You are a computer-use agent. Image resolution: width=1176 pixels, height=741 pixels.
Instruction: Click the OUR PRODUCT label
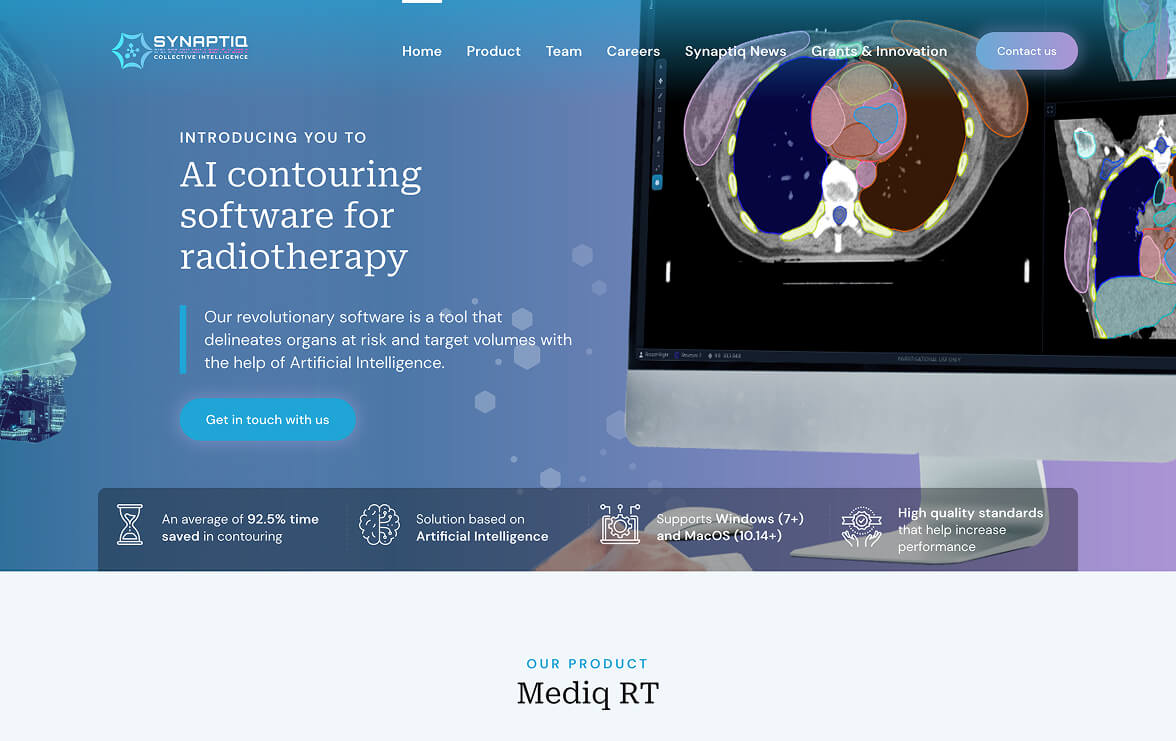(x=588, y=664)
